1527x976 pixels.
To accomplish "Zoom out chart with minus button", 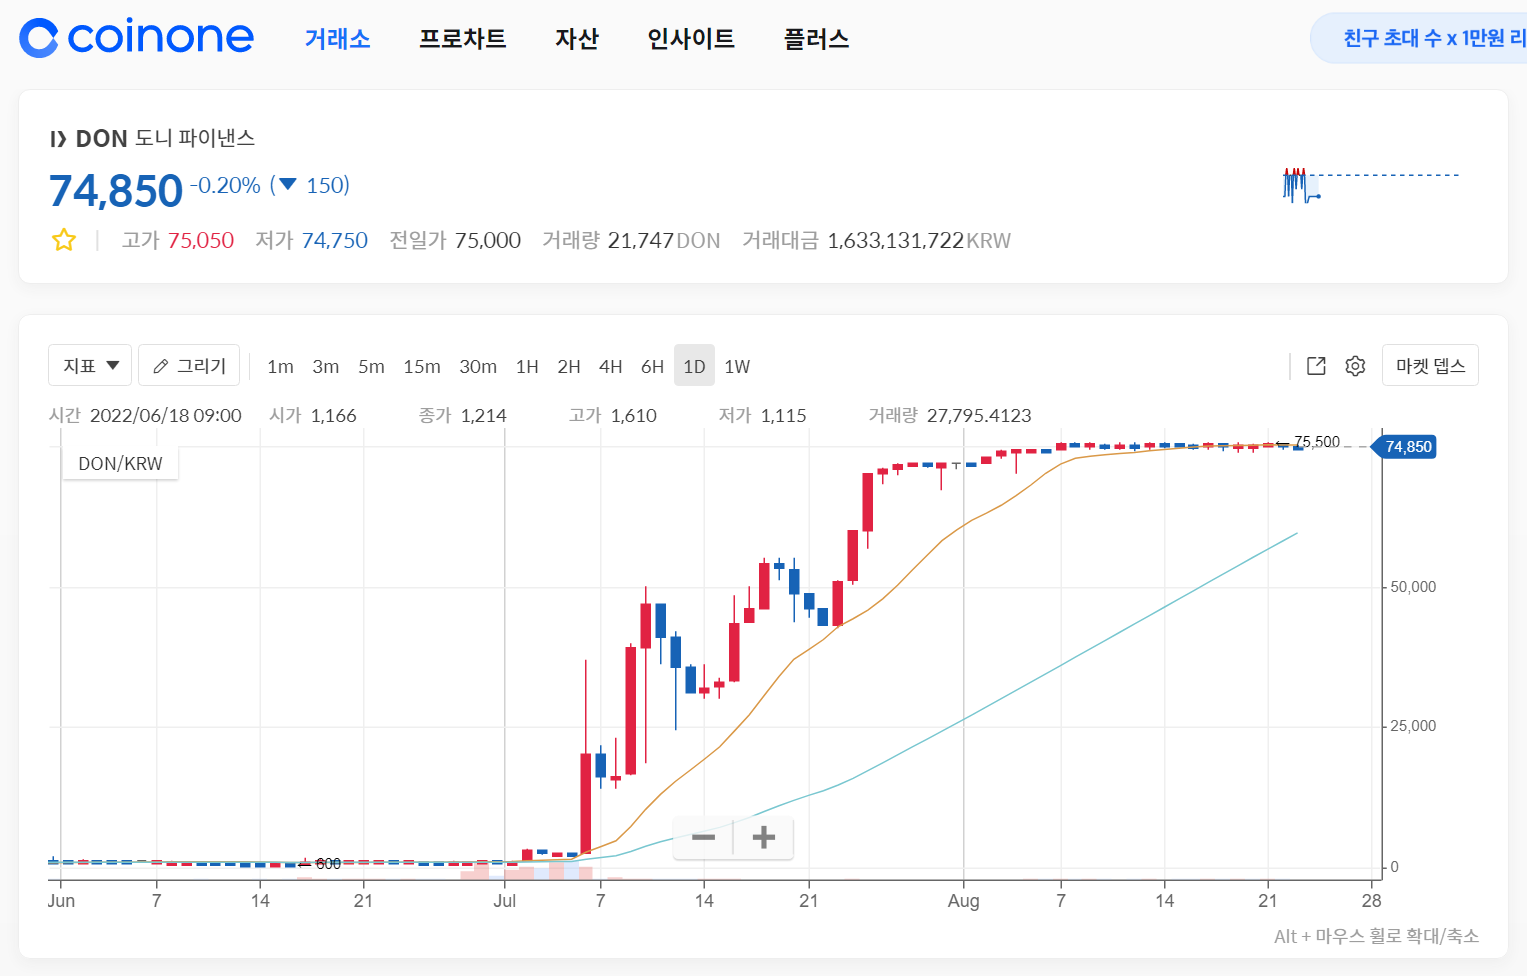I will [x=703, y=837].
